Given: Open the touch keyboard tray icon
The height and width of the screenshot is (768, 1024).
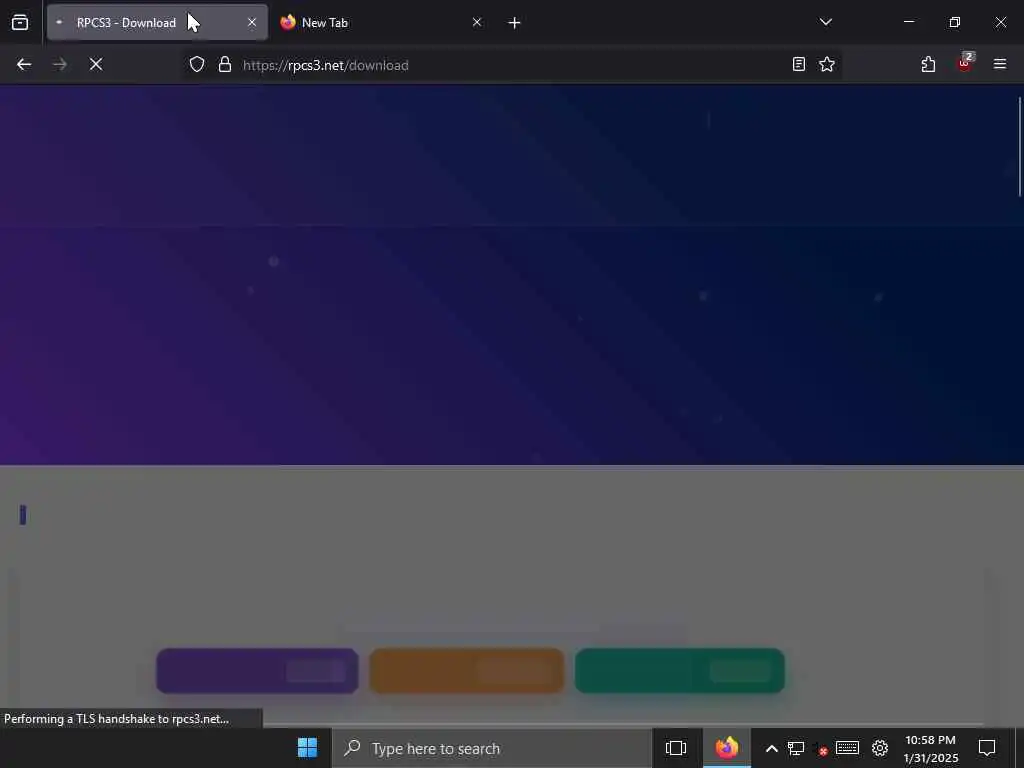Looking at the screenshot, I should click(847, 748).
